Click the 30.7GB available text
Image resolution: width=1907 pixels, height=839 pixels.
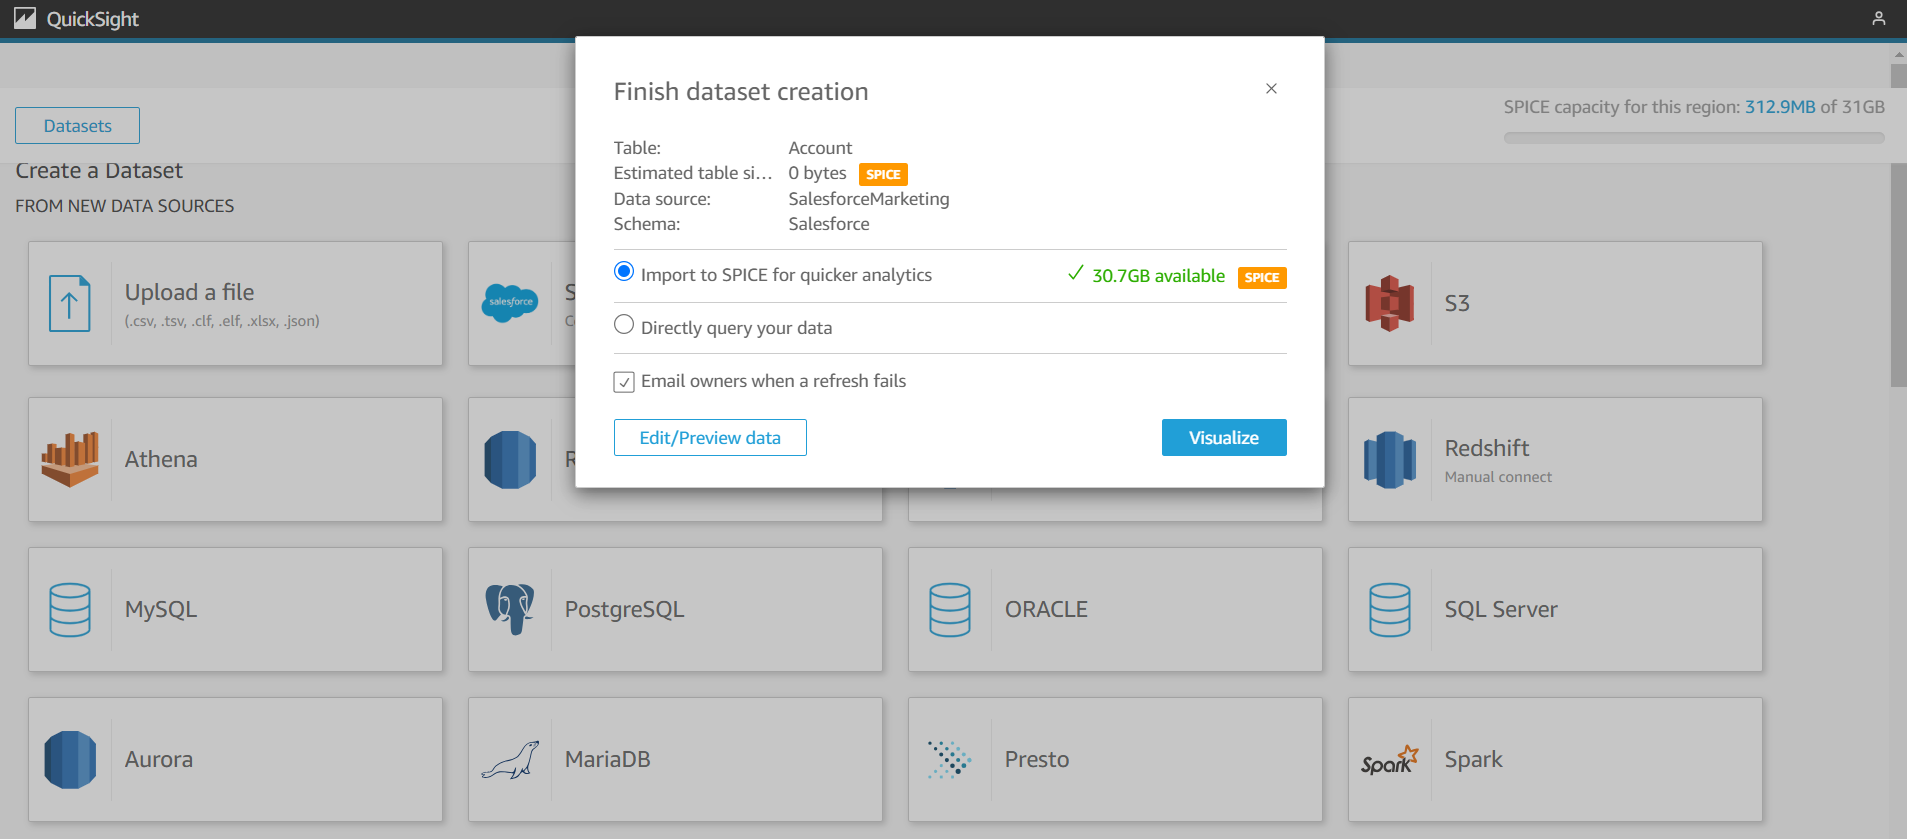(x=1158, y=276)
